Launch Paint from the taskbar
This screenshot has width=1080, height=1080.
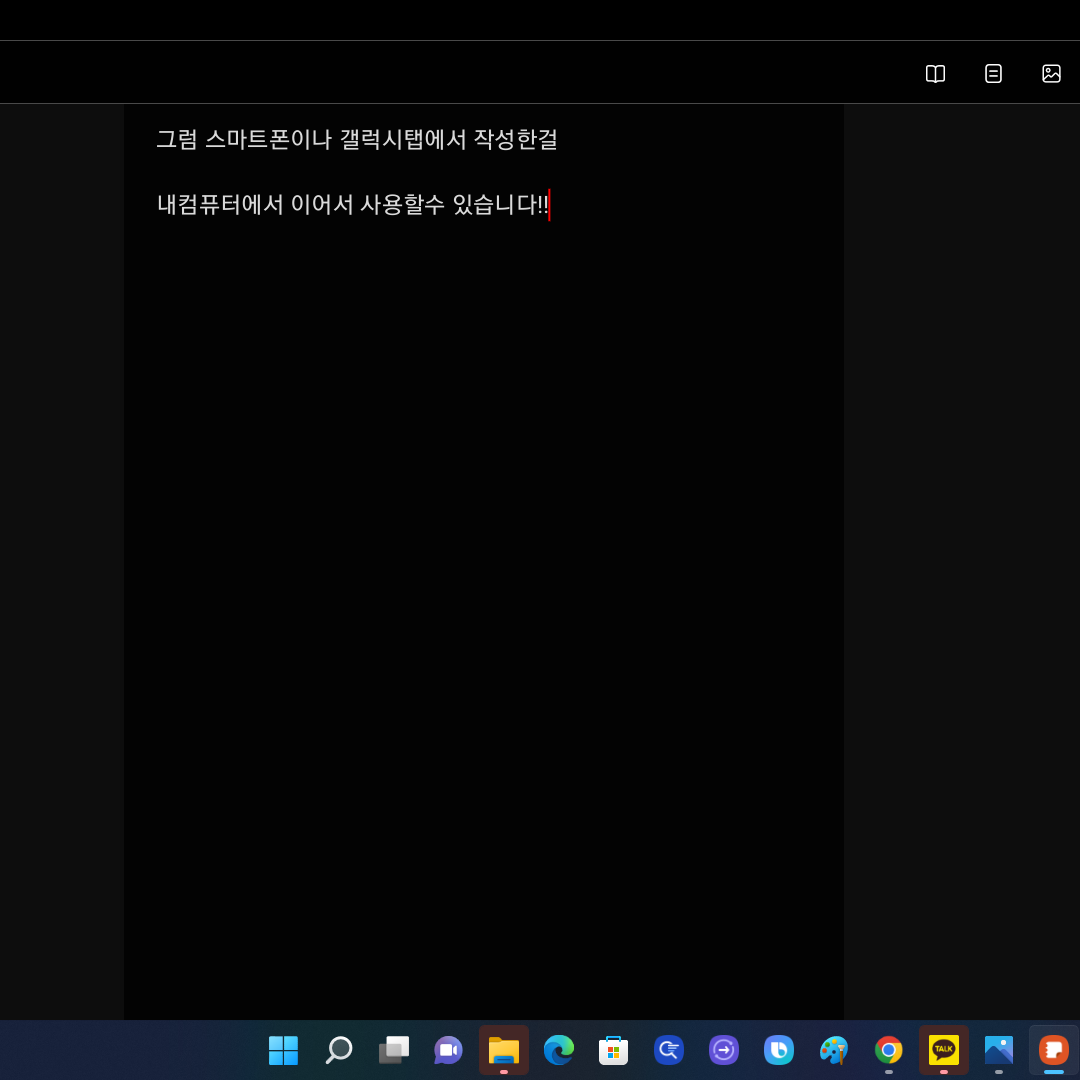[x=833, y=1051]
